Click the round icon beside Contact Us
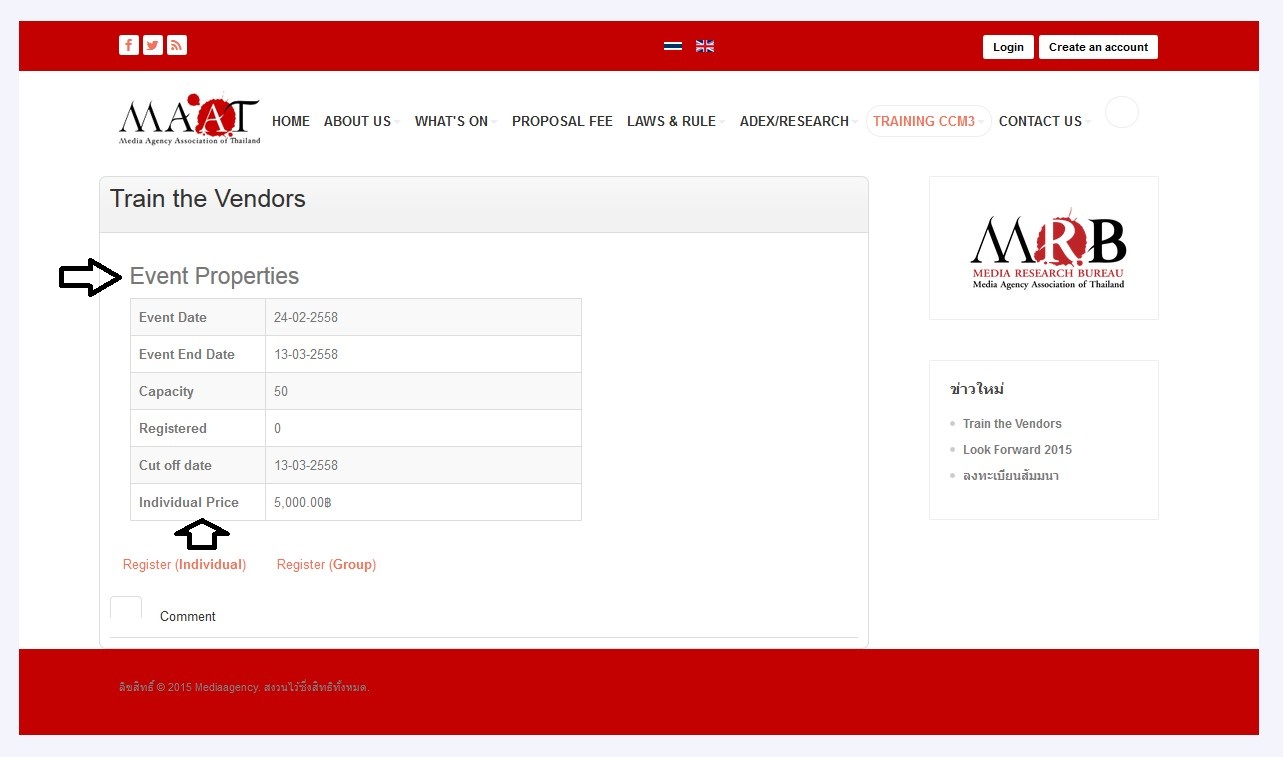1283x757 pixels. click(1121, 112)
